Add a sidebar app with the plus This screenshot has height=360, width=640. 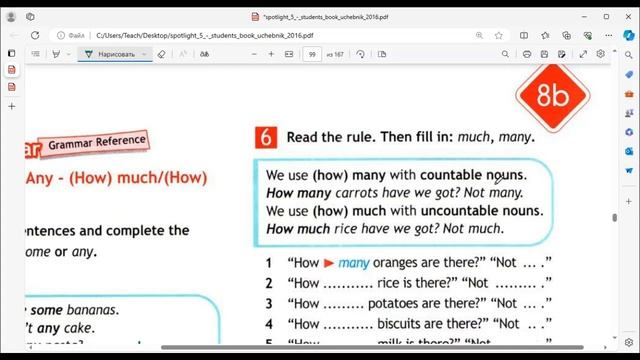pyautogui.click(x=629, y=201)
